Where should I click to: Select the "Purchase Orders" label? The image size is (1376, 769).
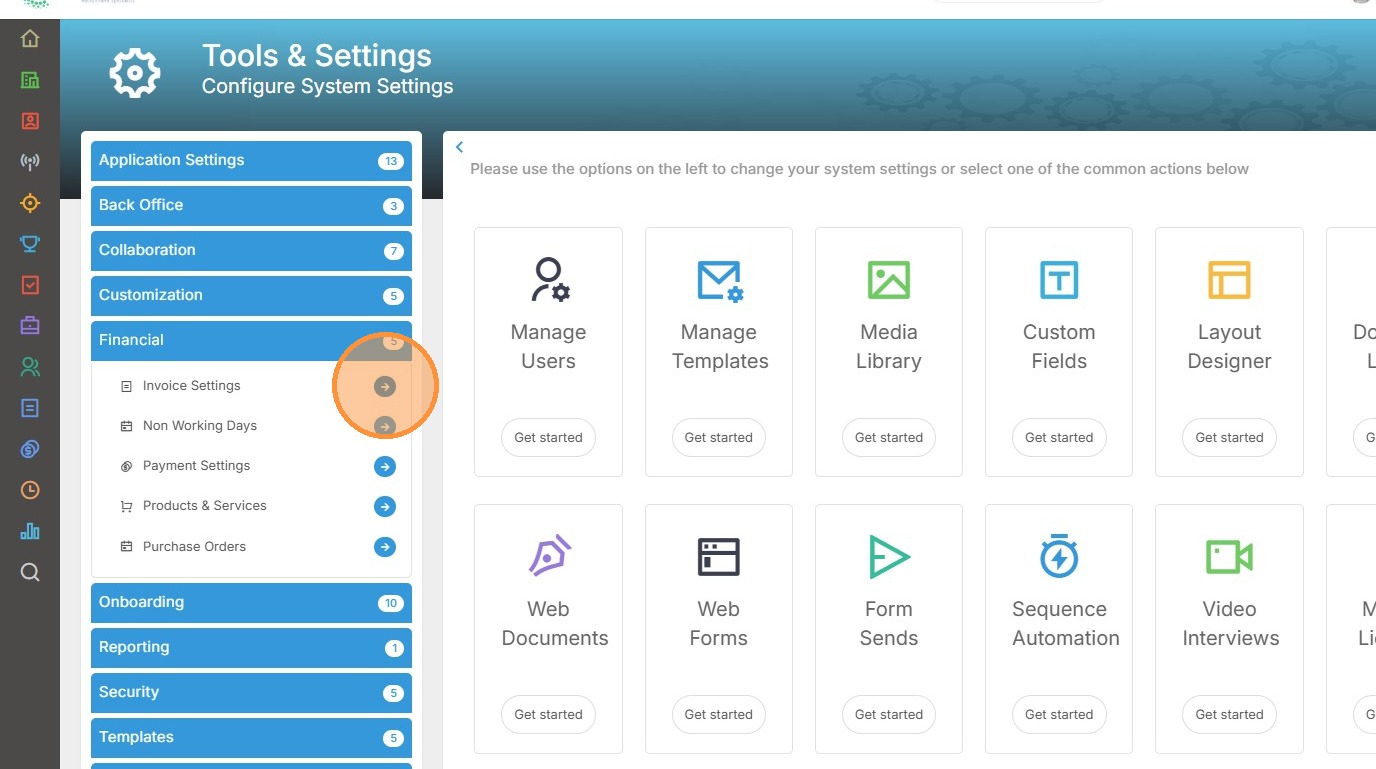(195, 547)
